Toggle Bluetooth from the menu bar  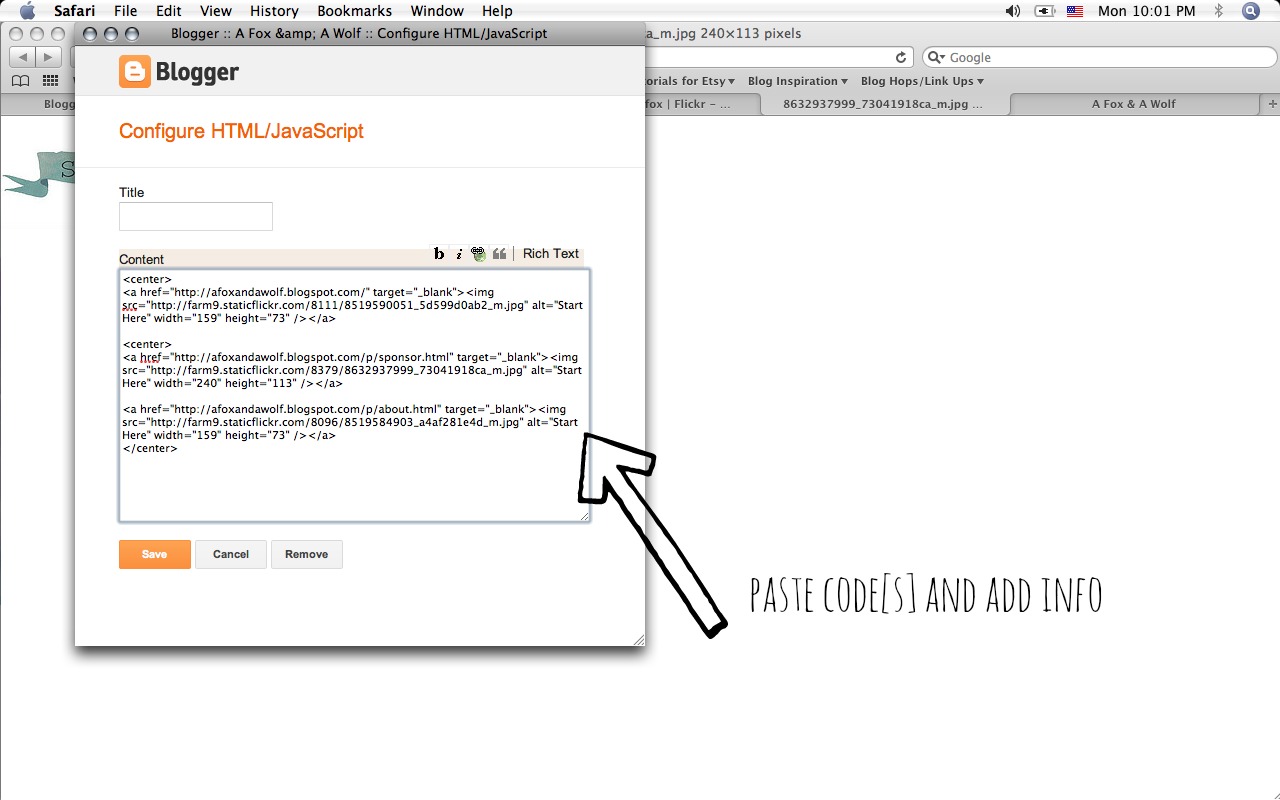[1219, 11]
